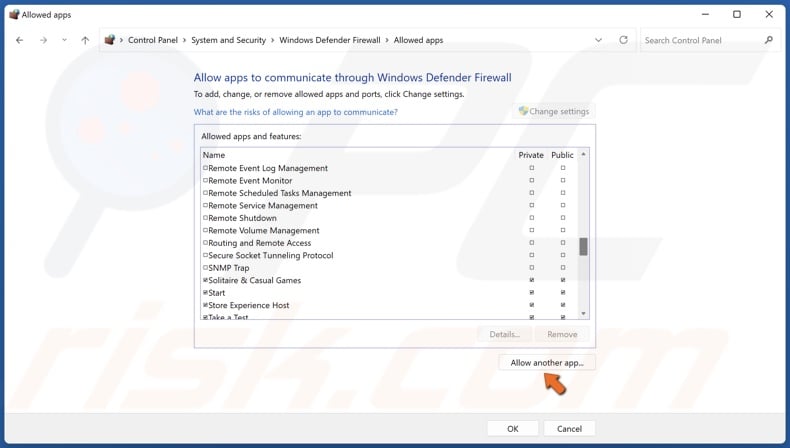
Task: Expand chevron after System and Security breadcrumb
Action: (273, 40)
